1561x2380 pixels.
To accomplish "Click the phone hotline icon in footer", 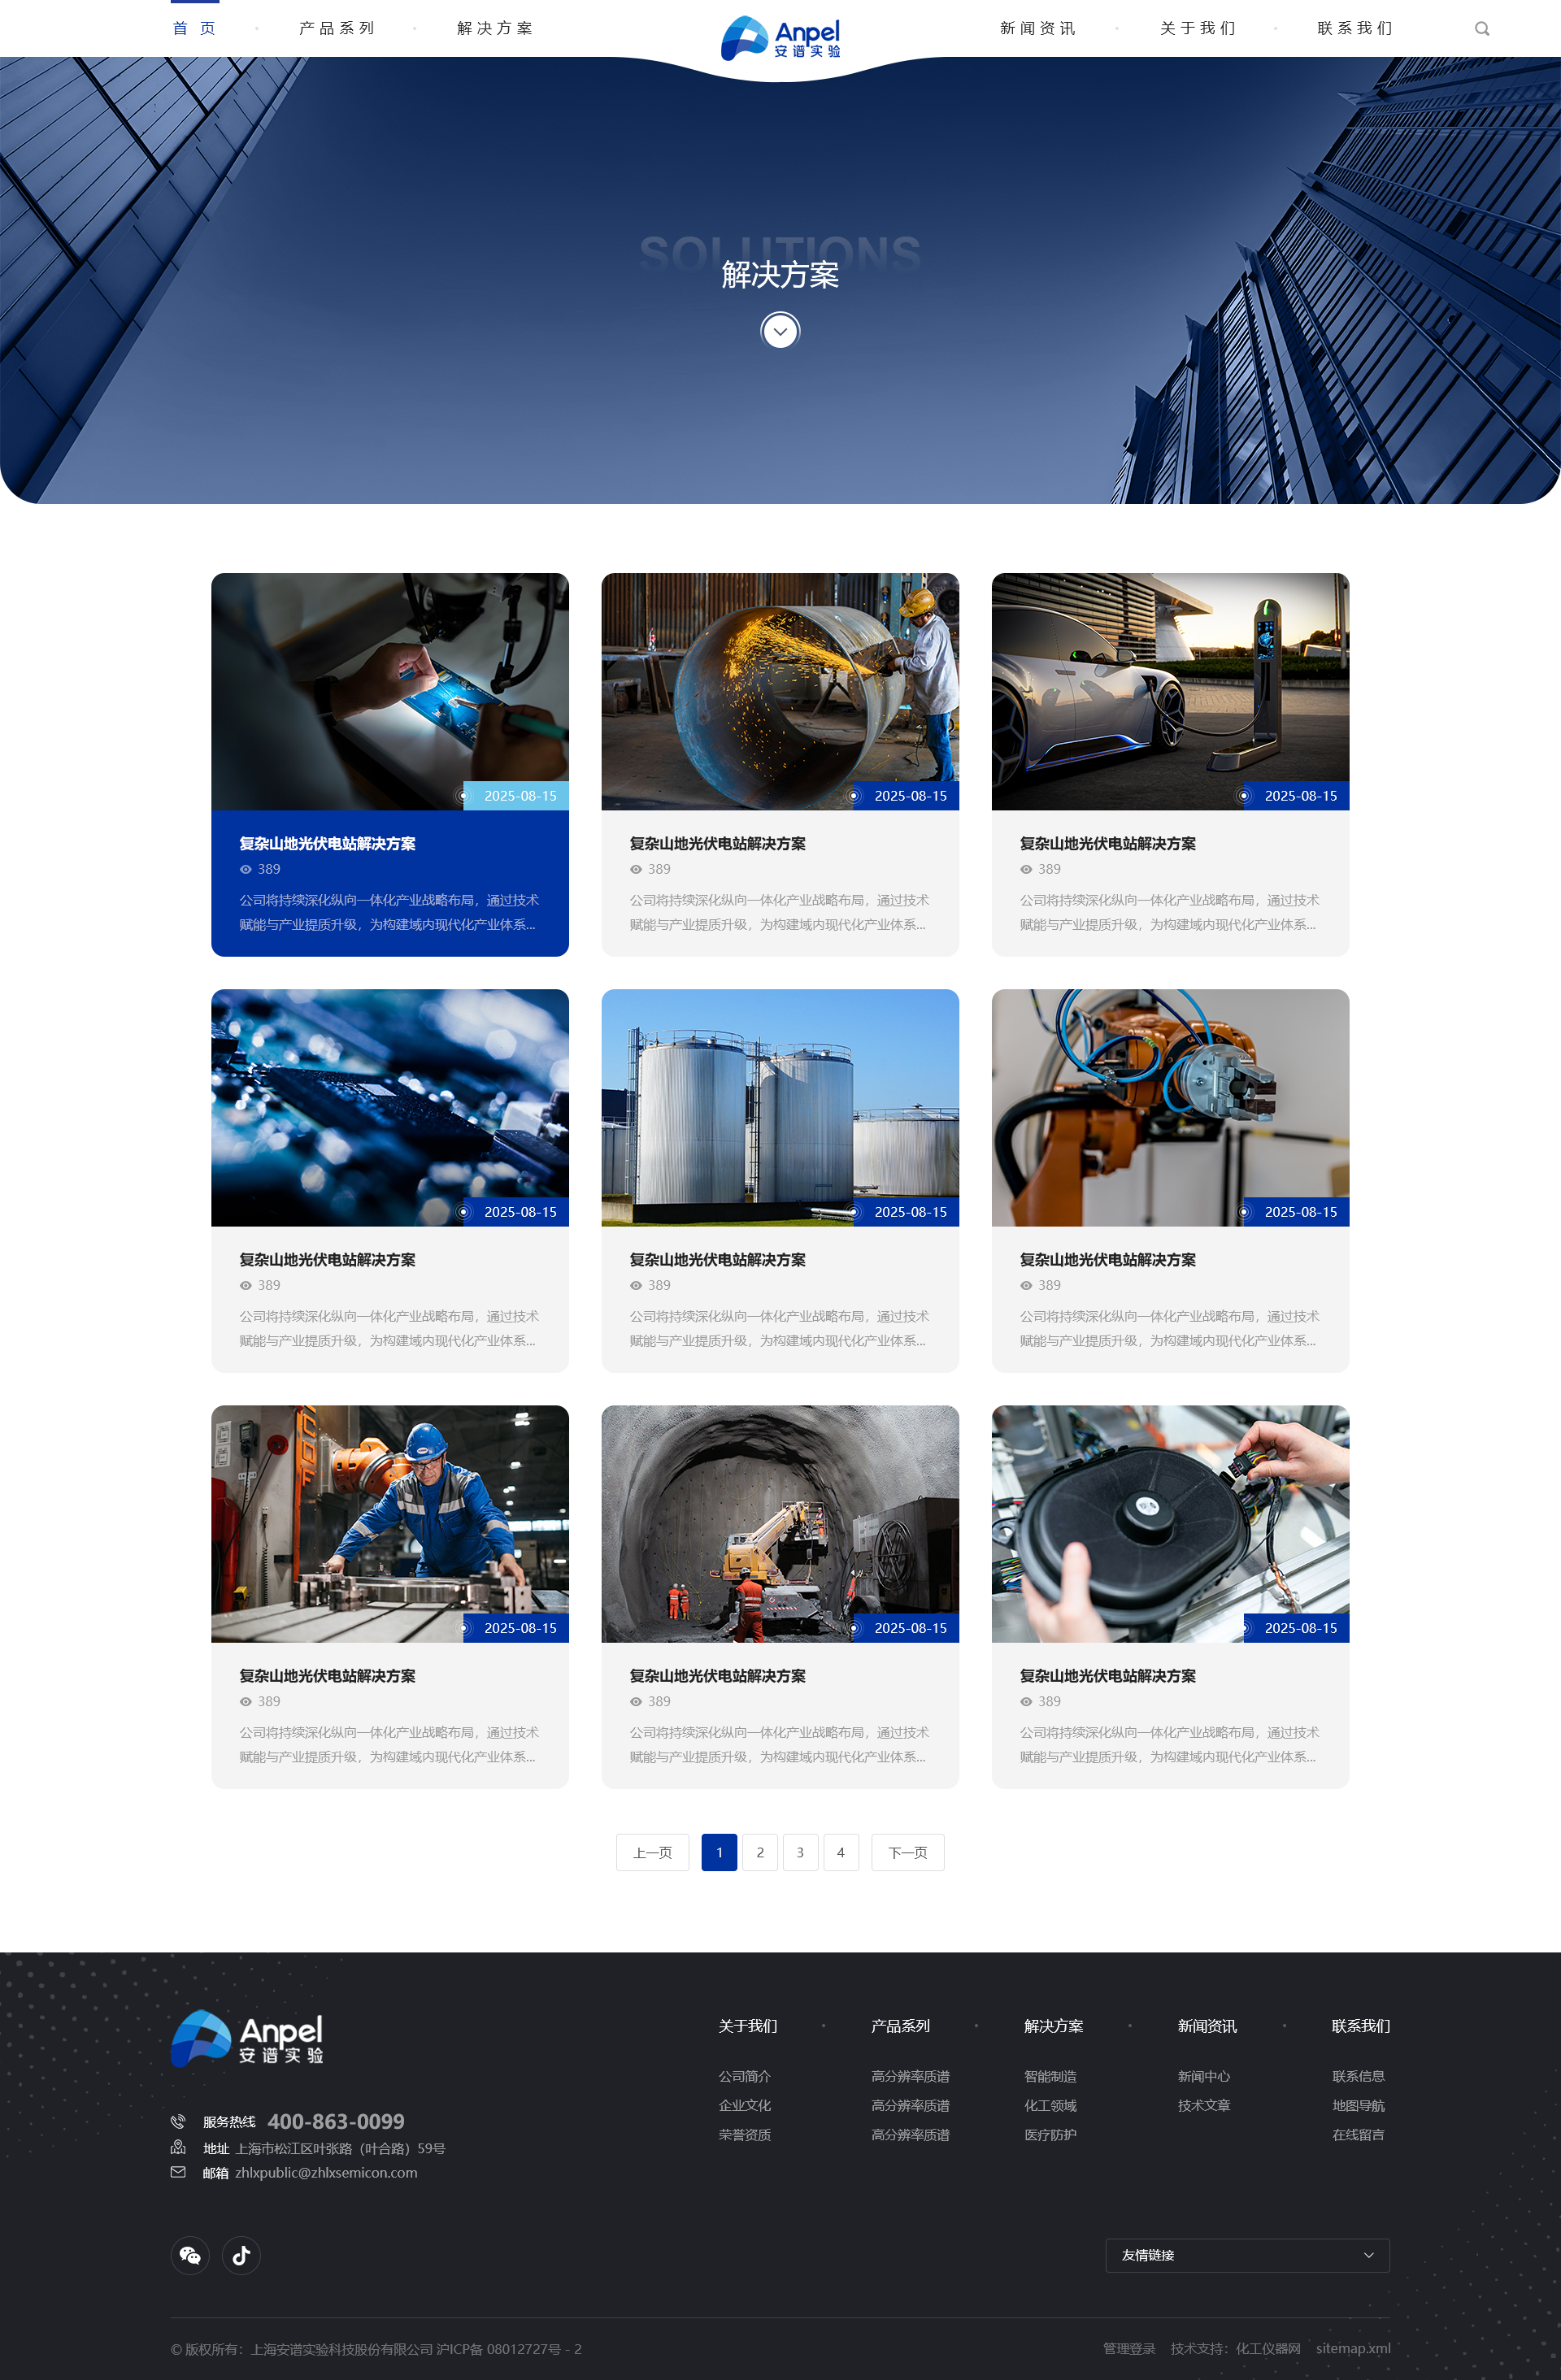I will coord(178,2121).
